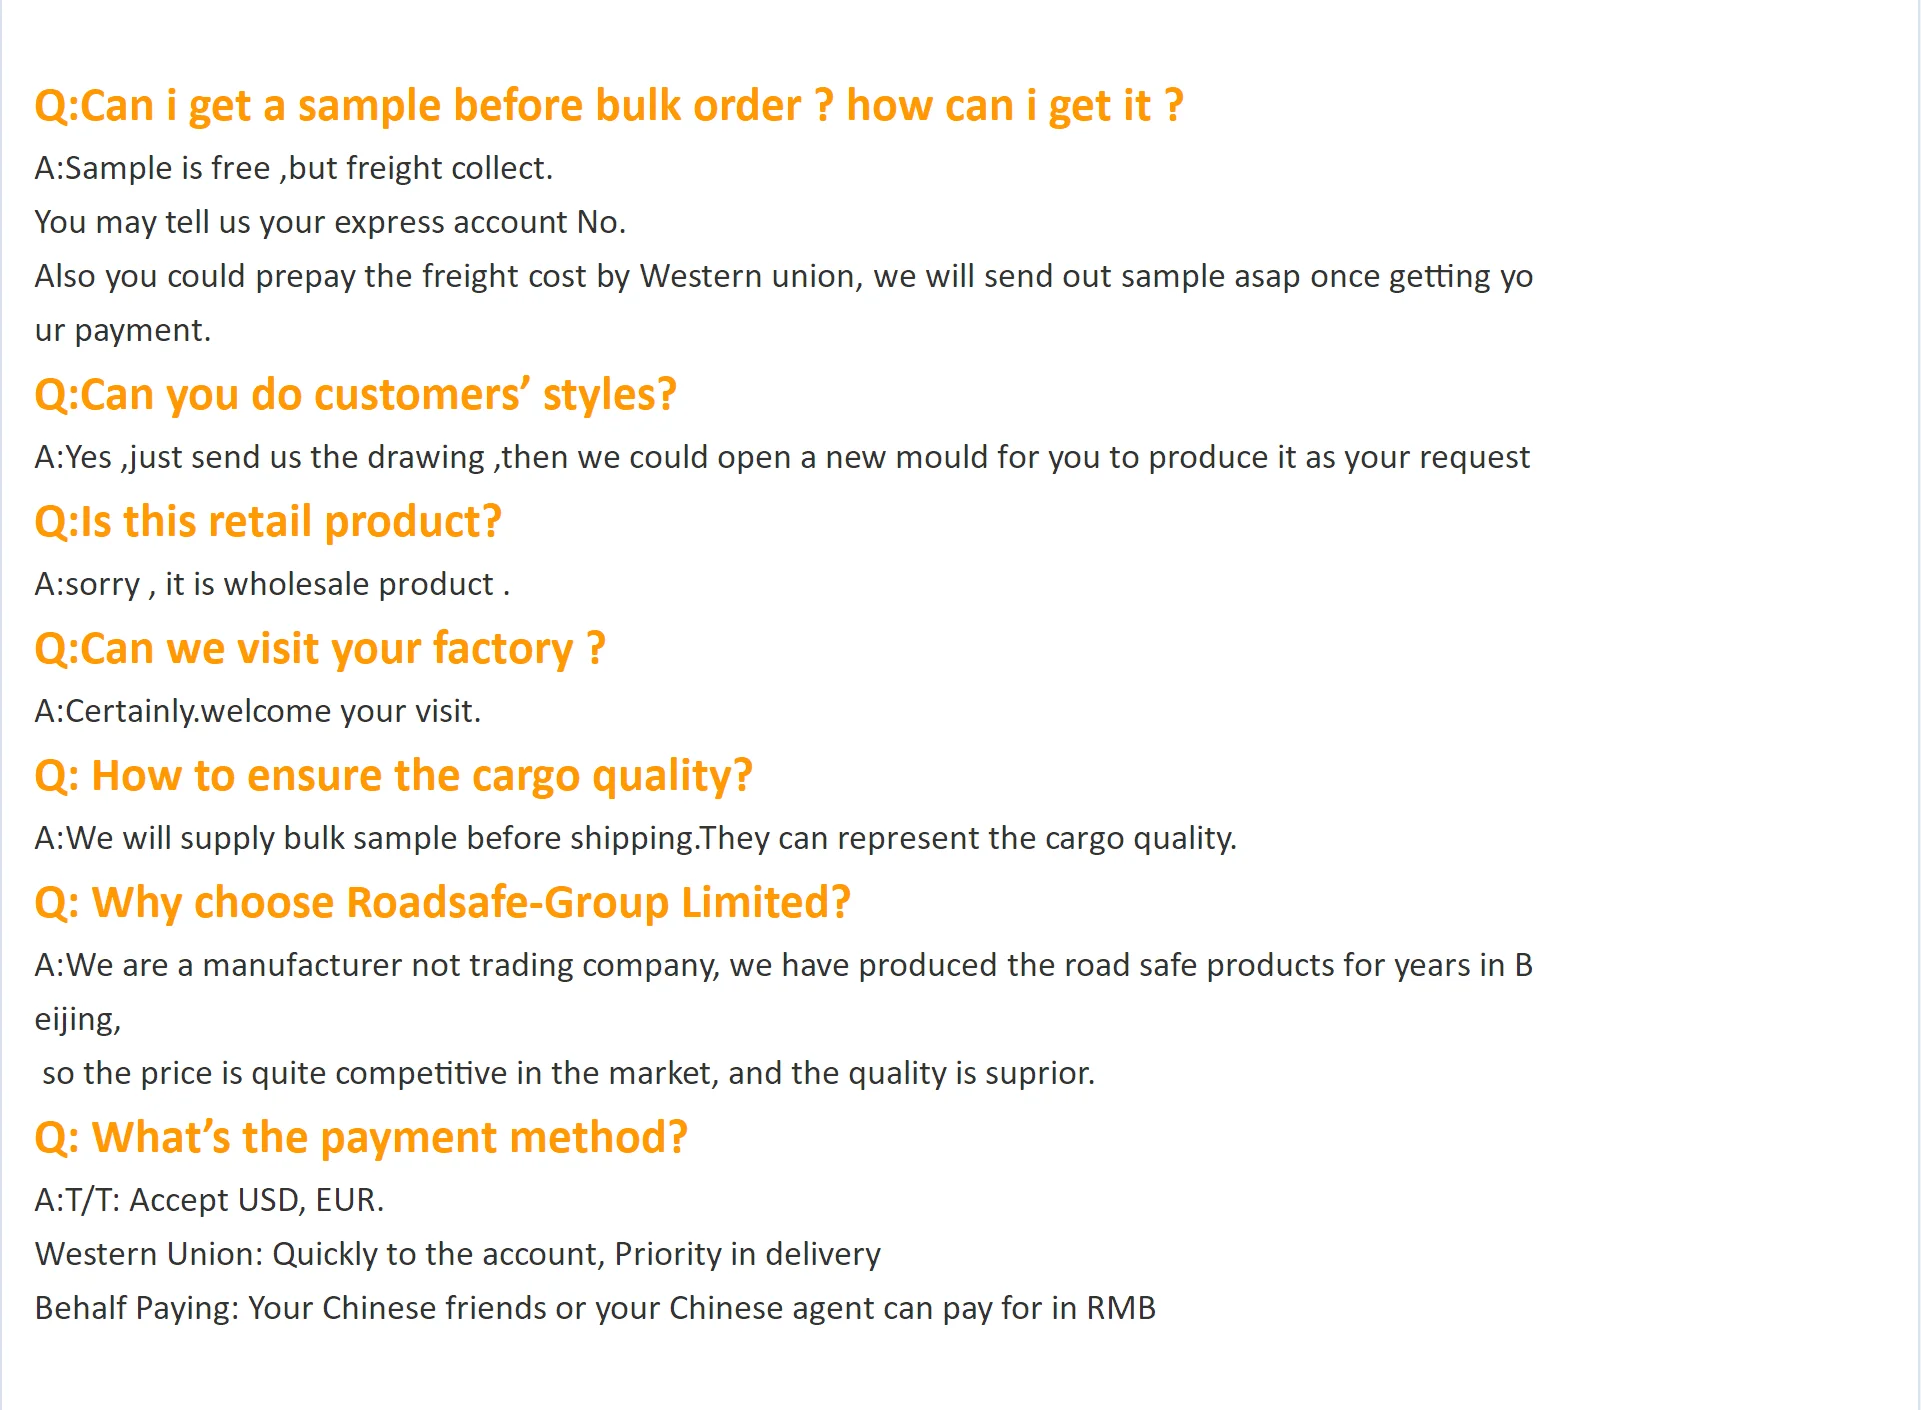Click the 'Certainly.welcome your visit.' answer
This screenshot has width=1921, height=1410.
pyautogui.click(x=257, y=711)
